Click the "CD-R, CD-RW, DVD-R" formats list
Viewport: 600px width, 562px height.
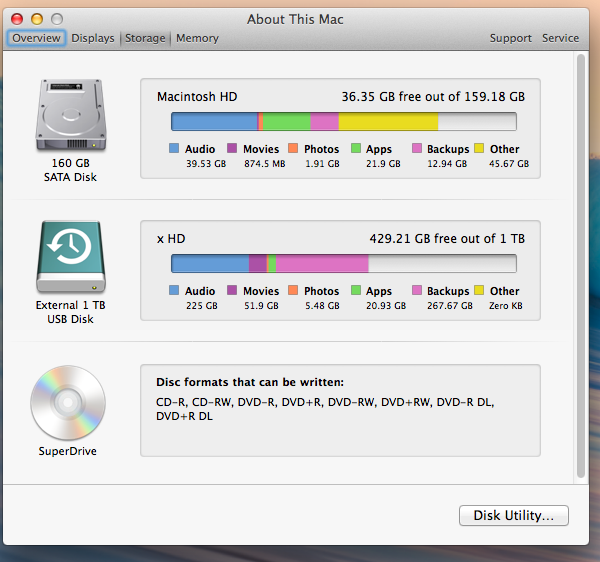(325, 409)
